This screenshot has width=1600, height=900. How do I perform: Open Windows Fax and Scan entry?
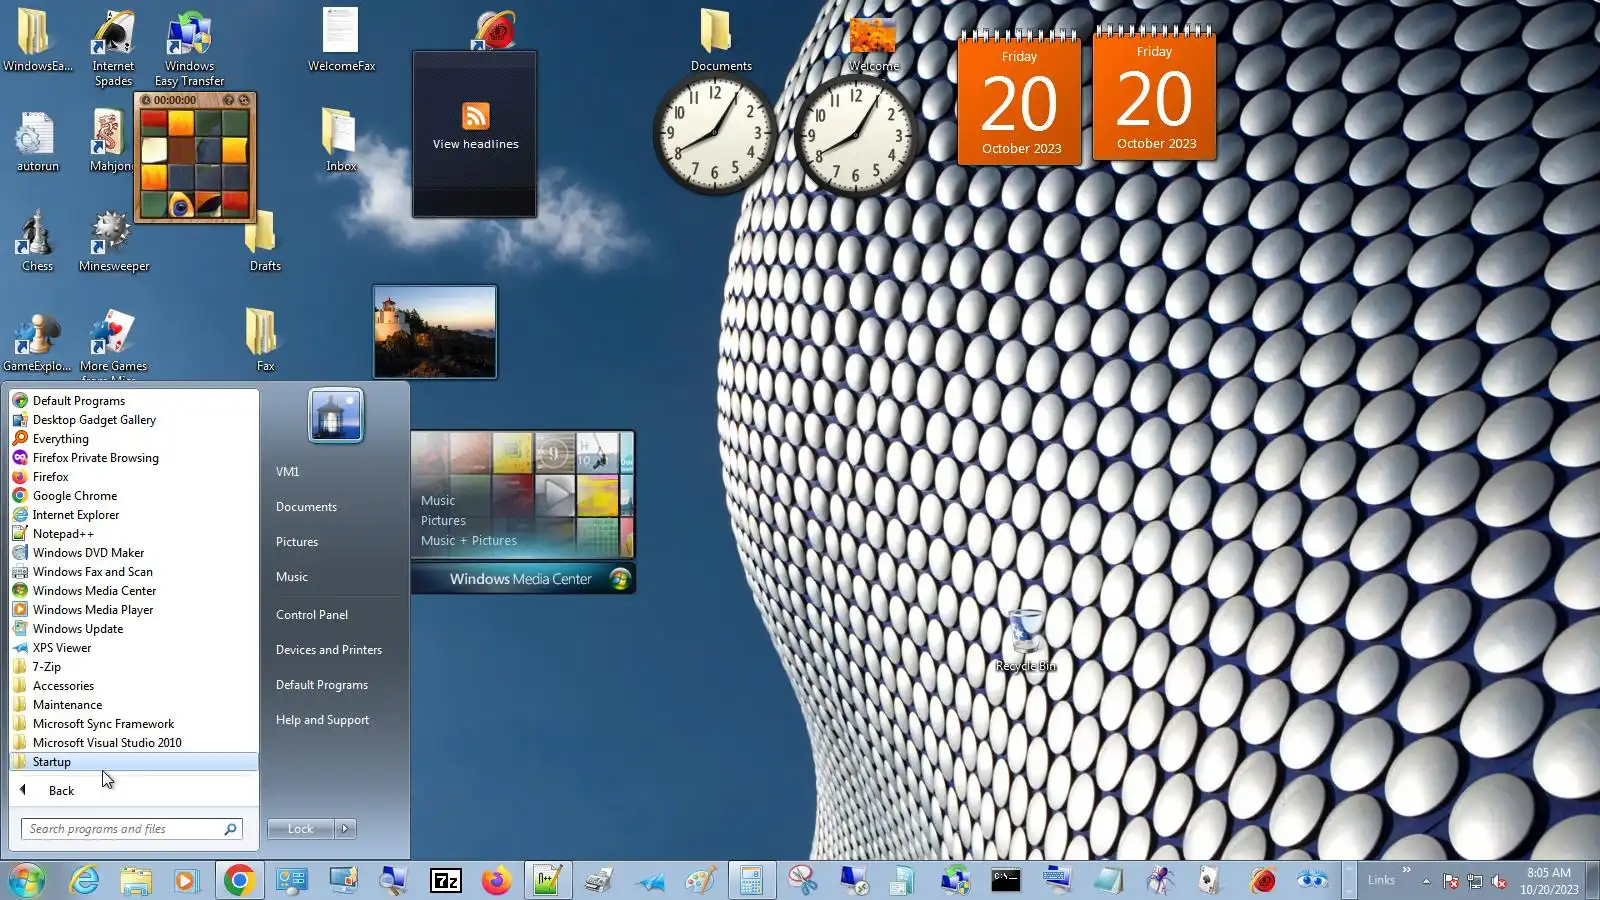click(x=134, y=572)
